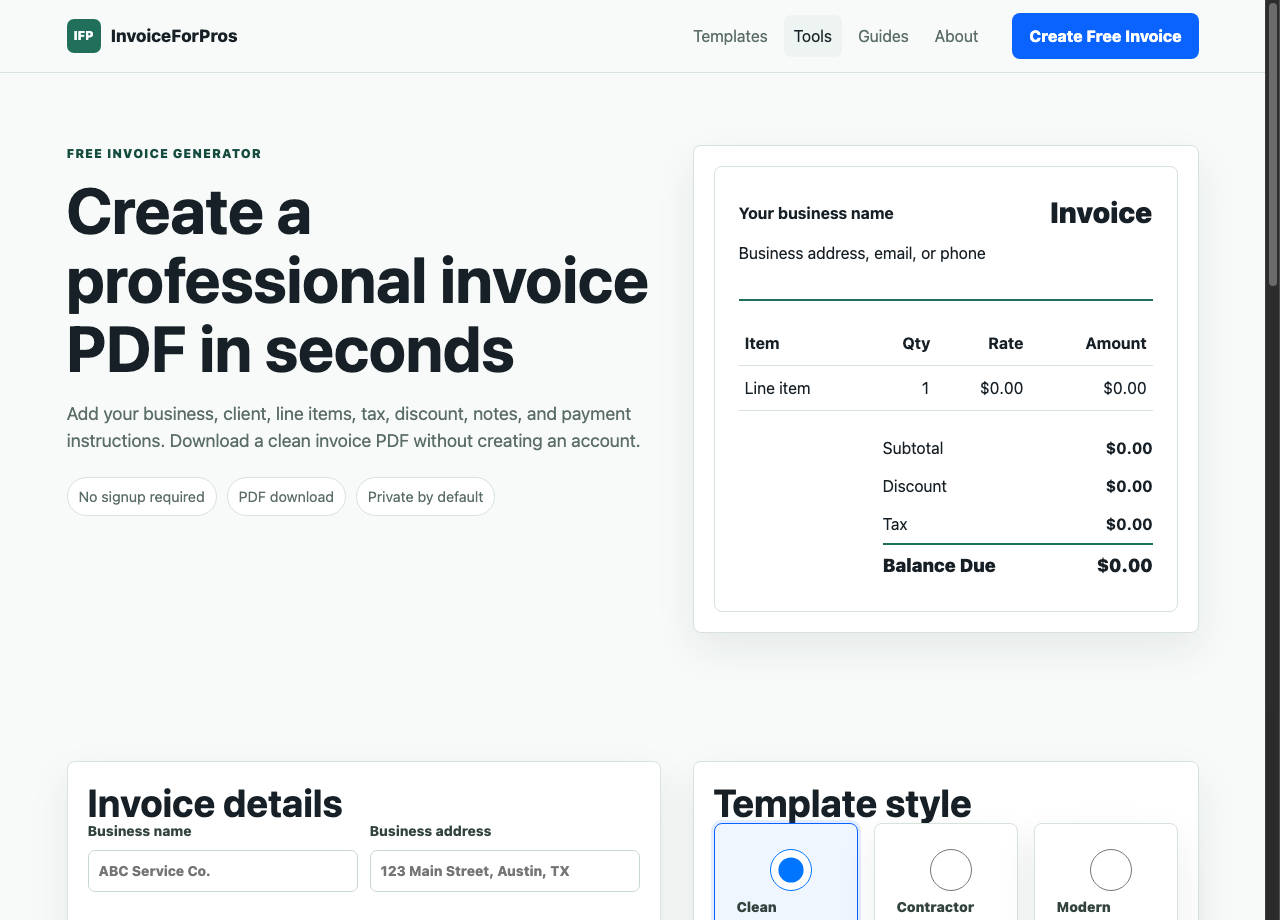
Task: Click the invoice preview card
Action: tap(945, 389)
